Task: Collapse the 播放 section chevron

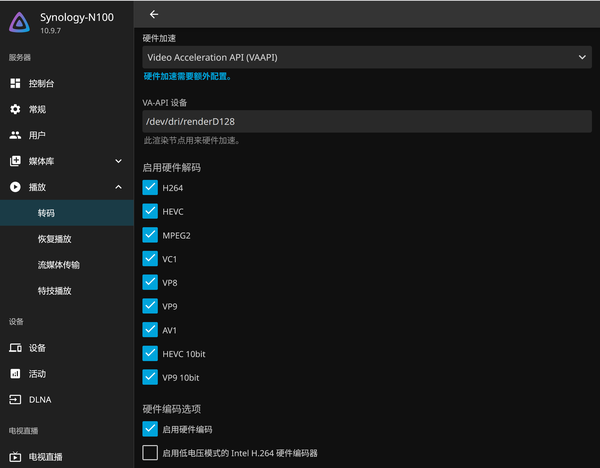Action: [119, 187]
